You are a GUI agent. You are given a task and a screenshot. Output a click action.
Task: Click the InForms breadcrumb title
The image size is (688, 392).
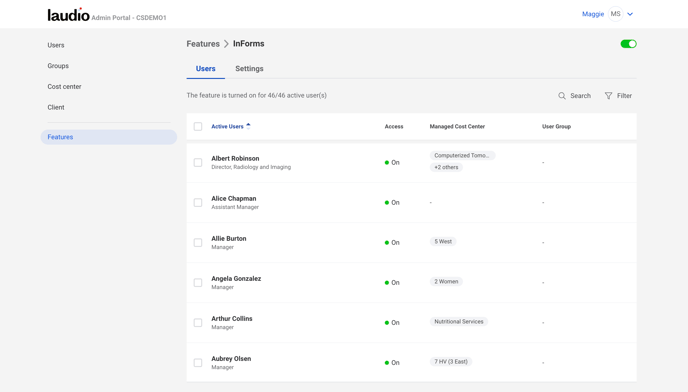(x=248, y=44)
